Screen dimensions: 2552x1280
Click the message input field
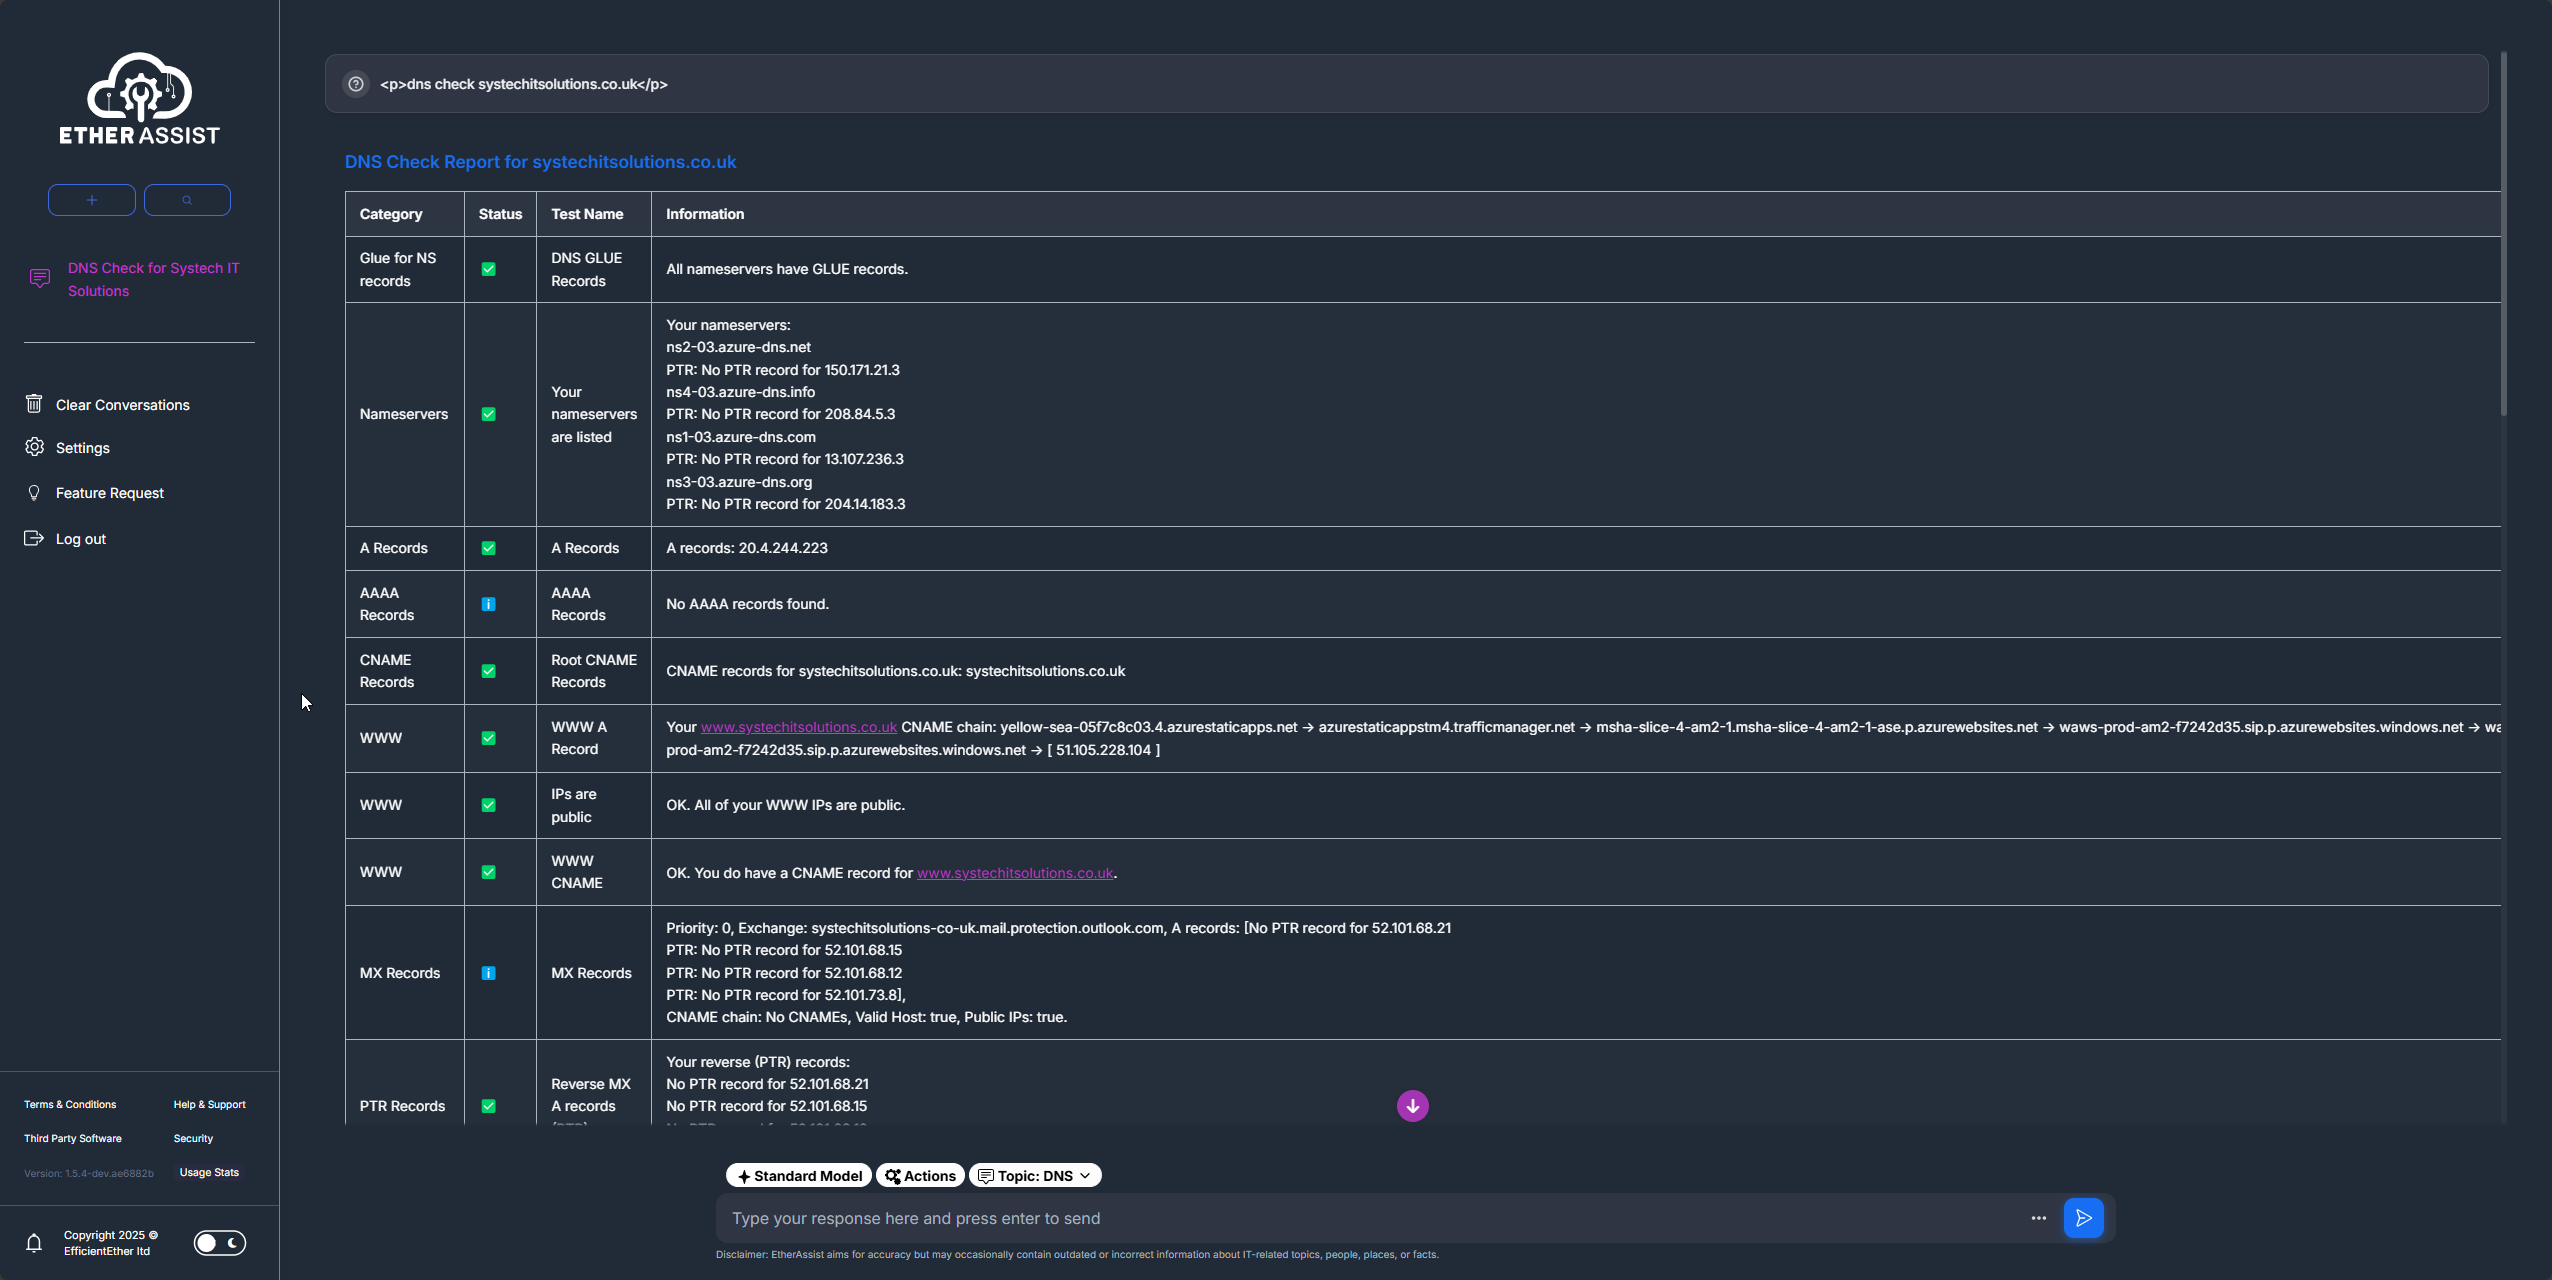(1370, 1218)
